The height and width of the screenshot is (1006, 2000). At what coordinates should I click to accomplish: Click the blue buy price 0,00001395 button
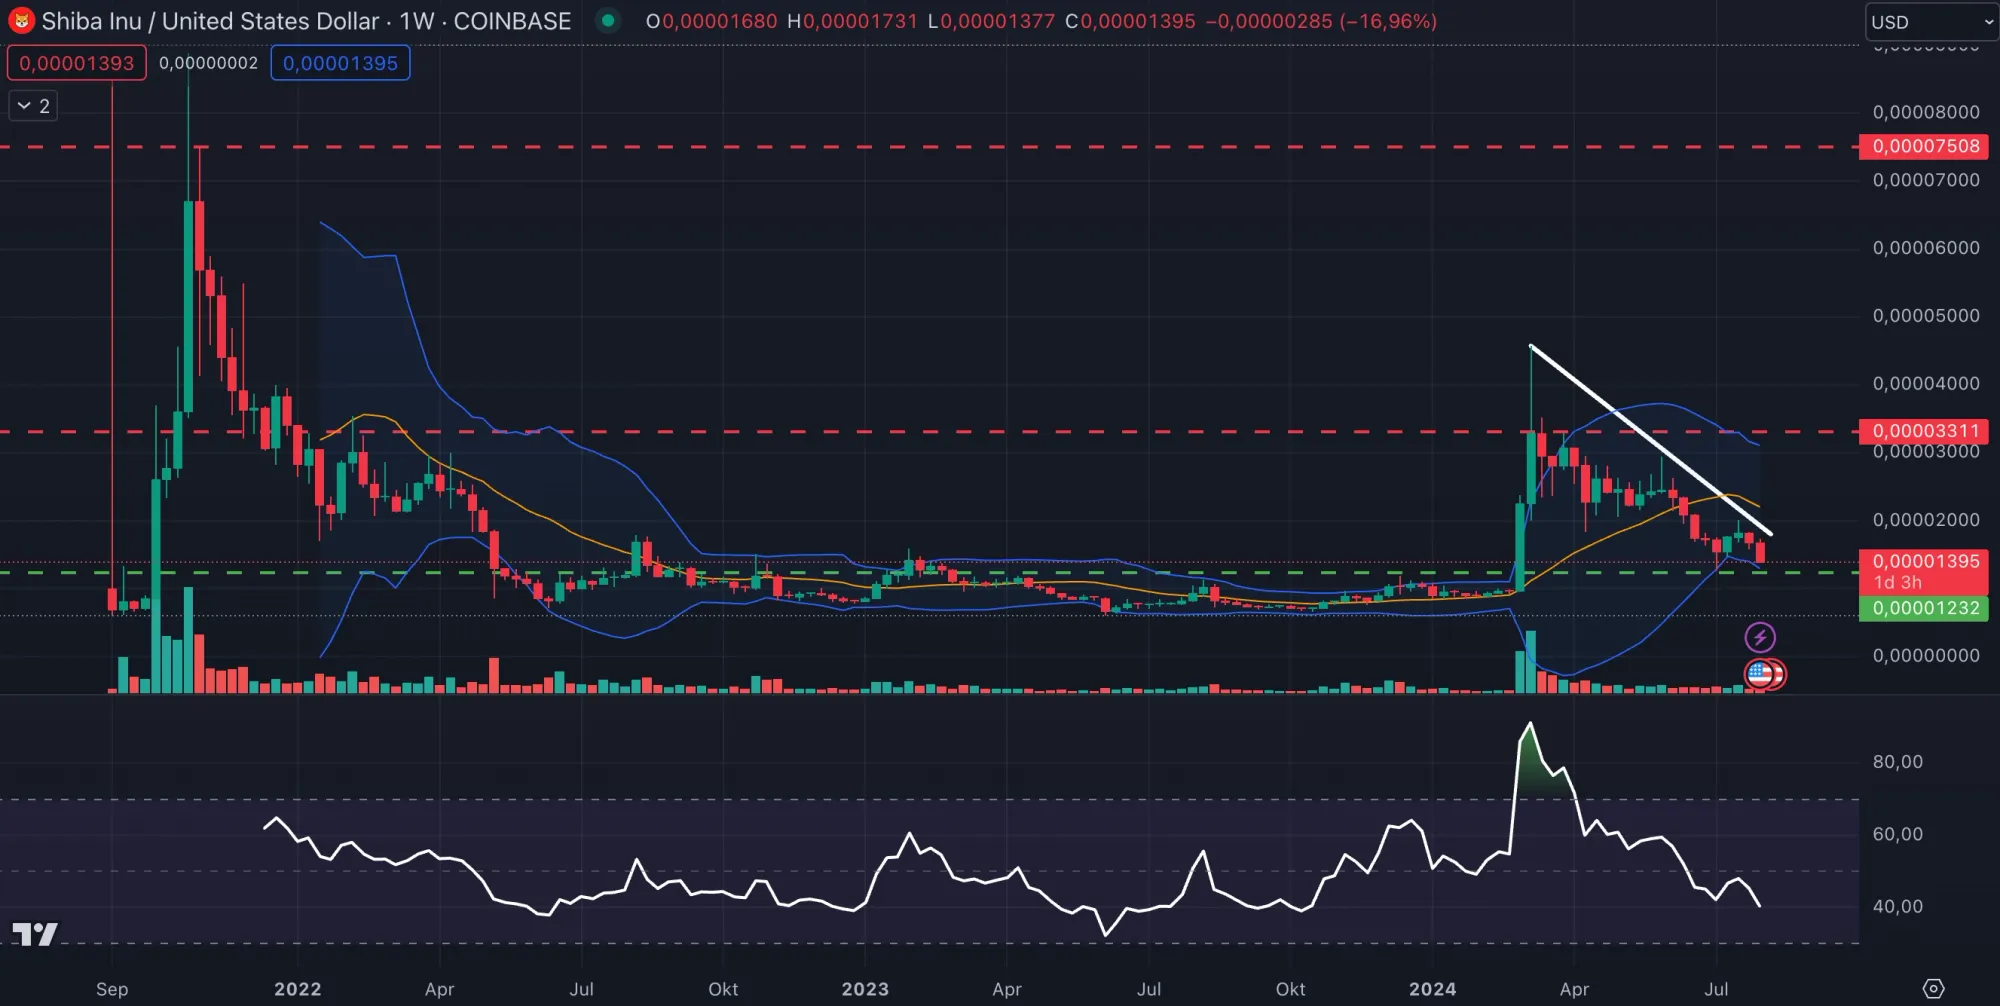(340, 63)
